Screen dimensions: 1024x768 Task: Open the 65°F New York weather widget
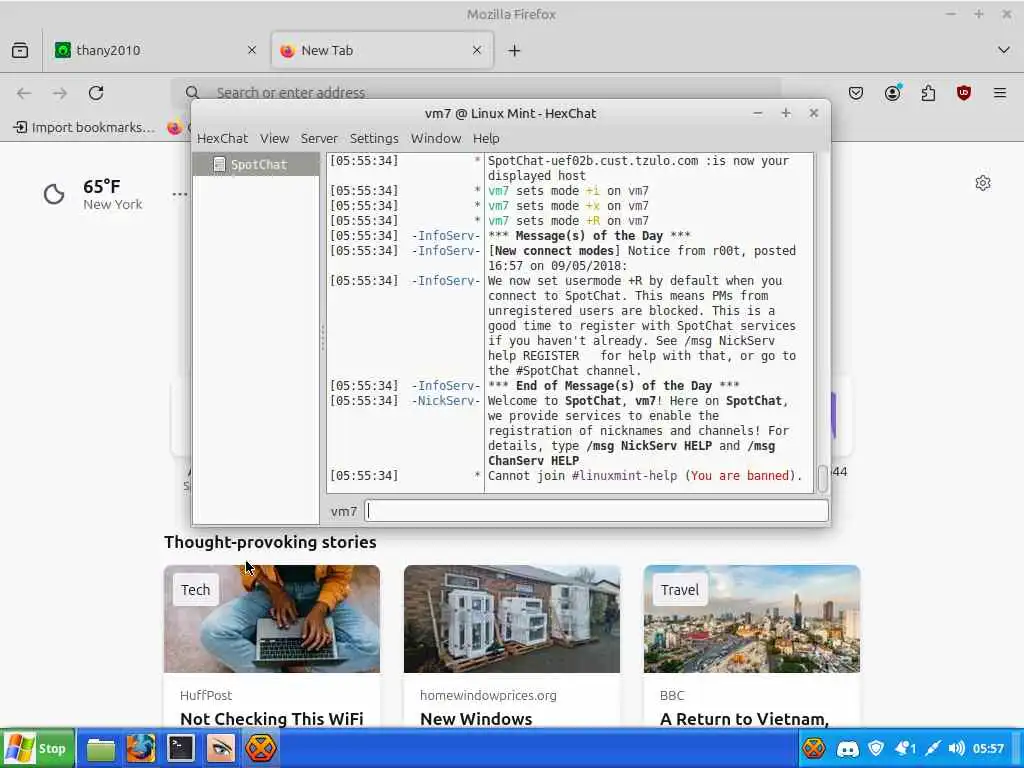[x=93, y=194]
